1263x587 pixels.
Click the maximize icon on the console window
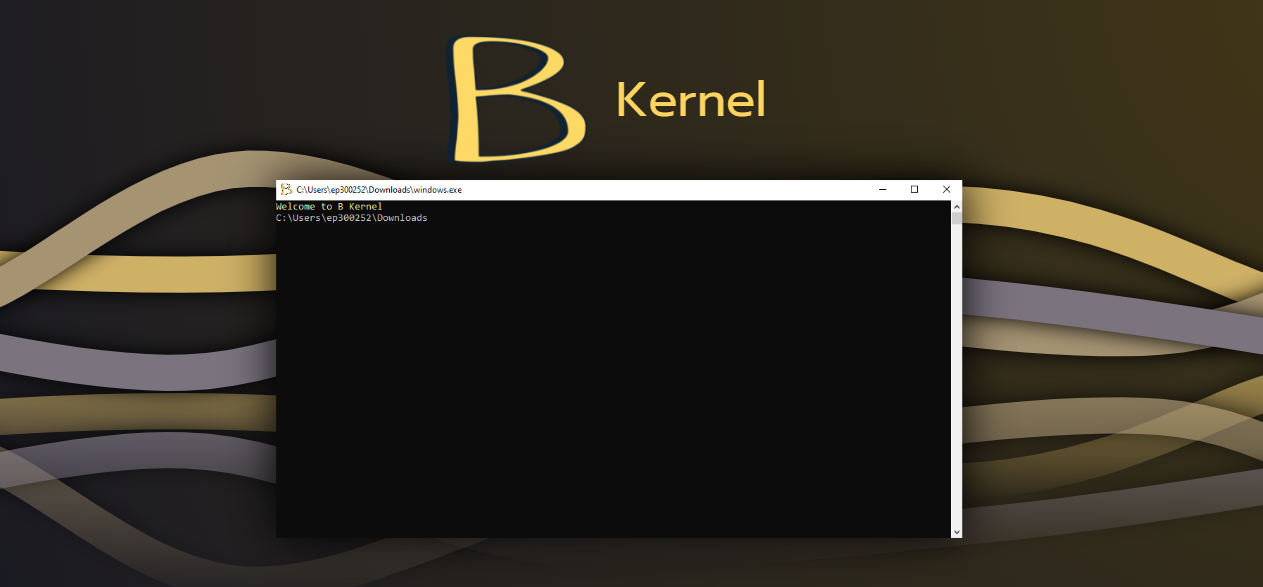[x=913, y=189]
